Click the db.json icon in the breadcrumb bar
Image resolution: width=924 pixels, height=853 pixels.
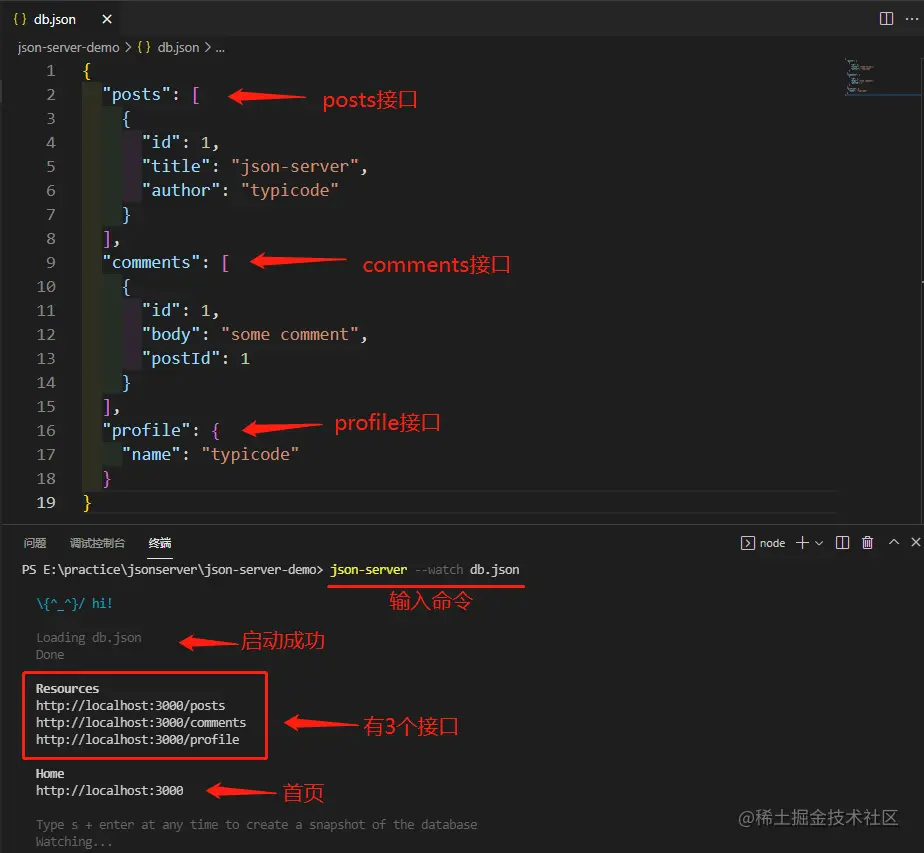tap(143, 47)
